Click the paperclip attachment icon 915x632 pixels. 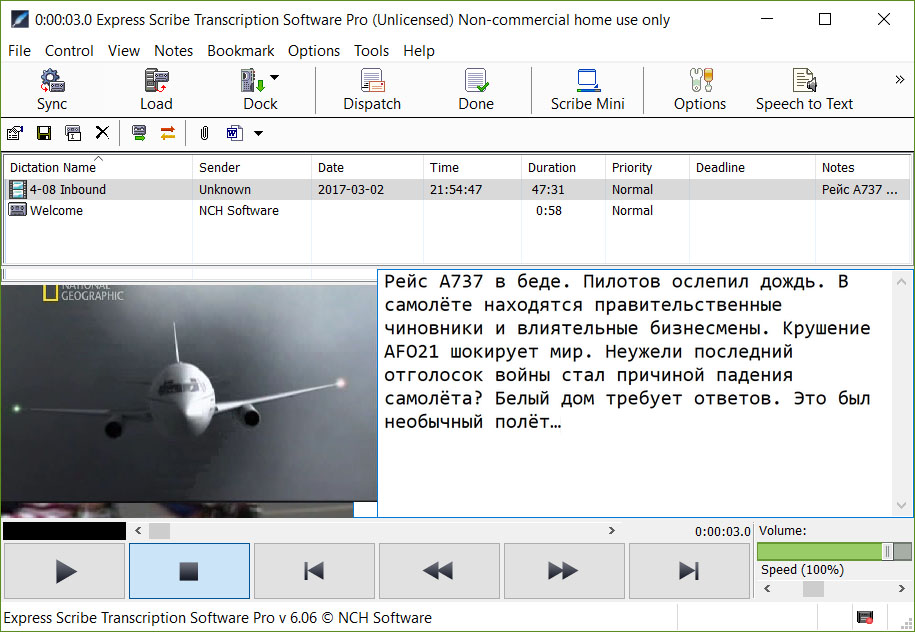click(204, 134)
